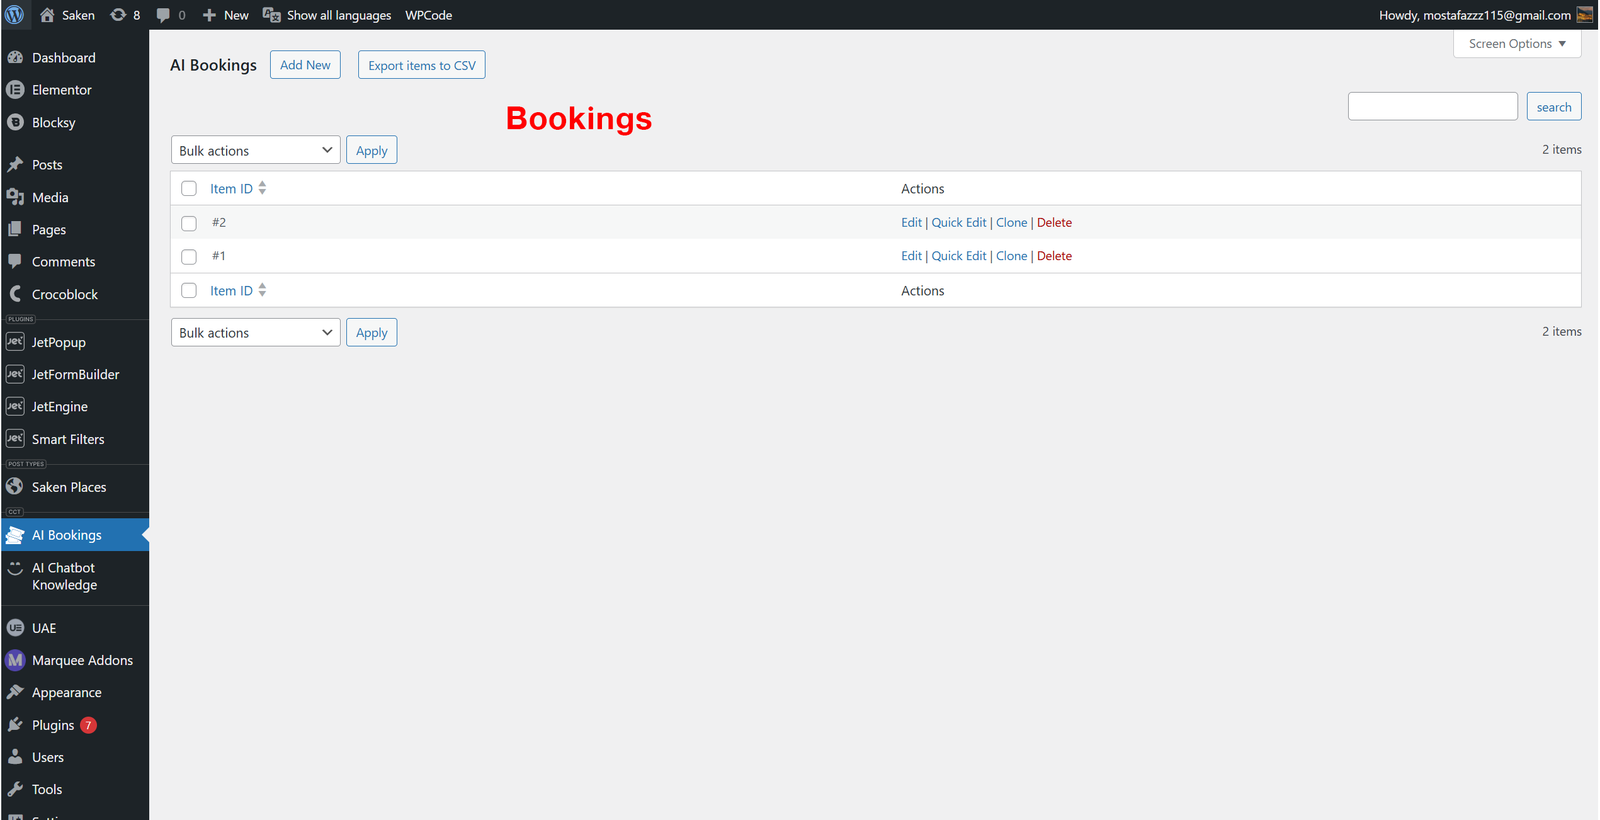
Task: Click the bookings search input field
Action: [1432, 107]
